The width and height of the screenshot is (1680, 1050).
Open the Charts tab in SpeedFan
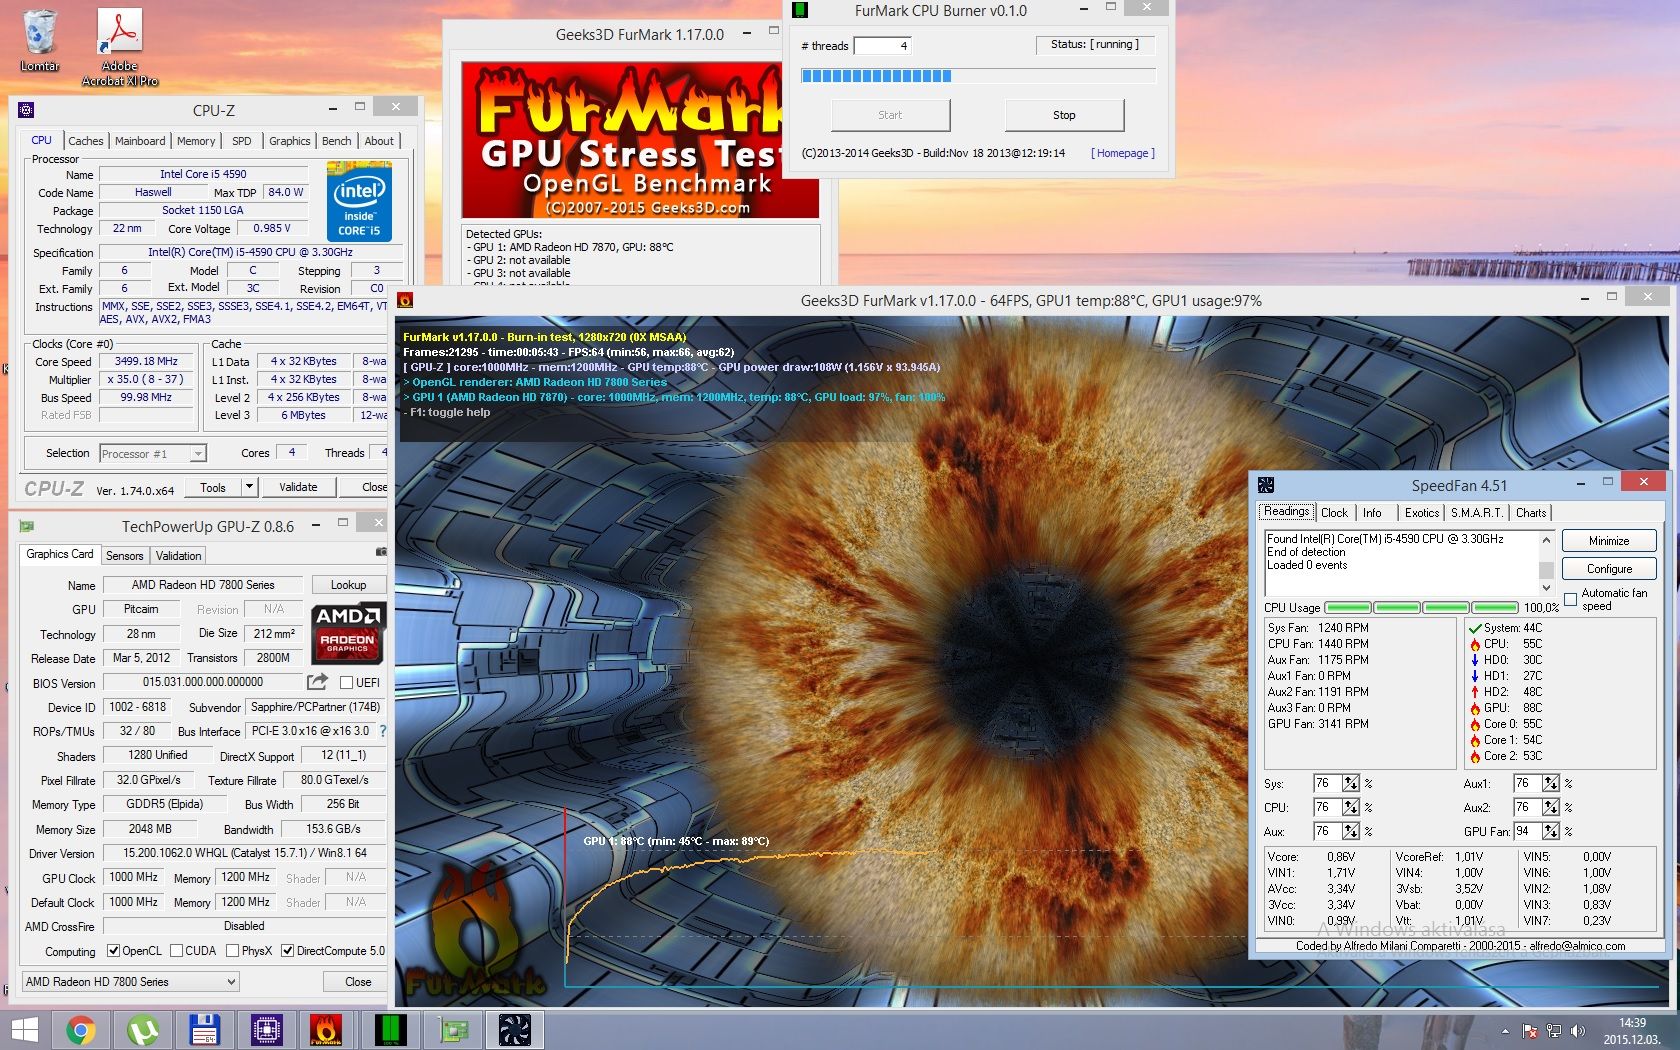click(x=1531, y=513)
